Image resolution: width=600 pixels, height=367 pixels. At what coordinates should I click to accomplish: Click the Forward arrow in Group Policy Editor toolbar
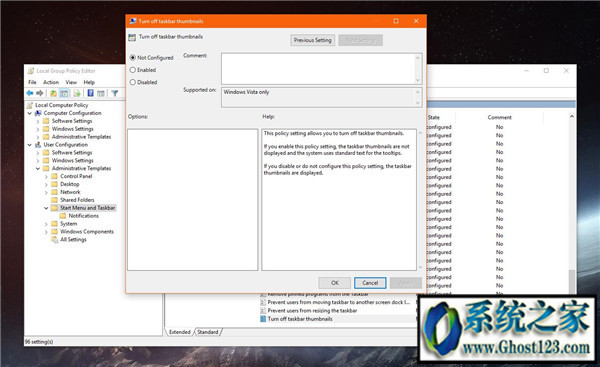[x=40, y=93]
